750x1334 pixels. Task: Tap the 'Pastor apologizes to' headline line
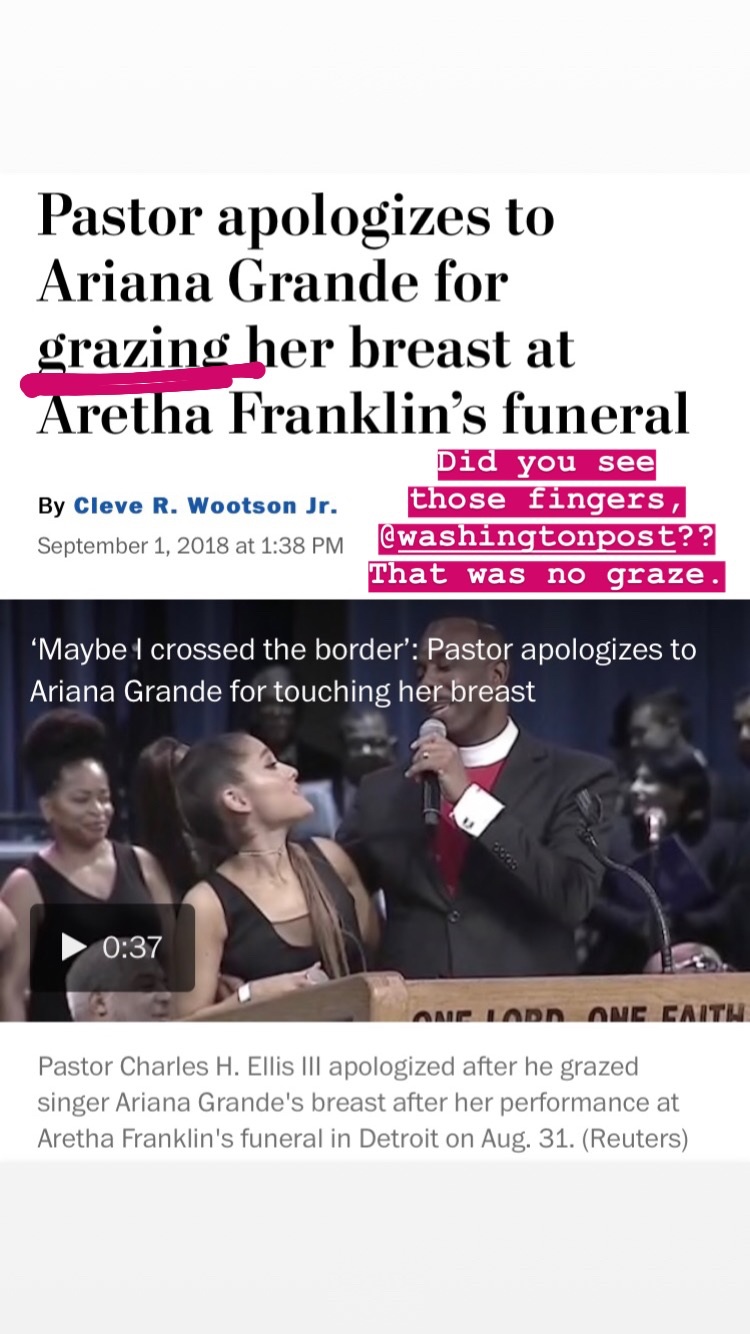[x=295, y=218]
